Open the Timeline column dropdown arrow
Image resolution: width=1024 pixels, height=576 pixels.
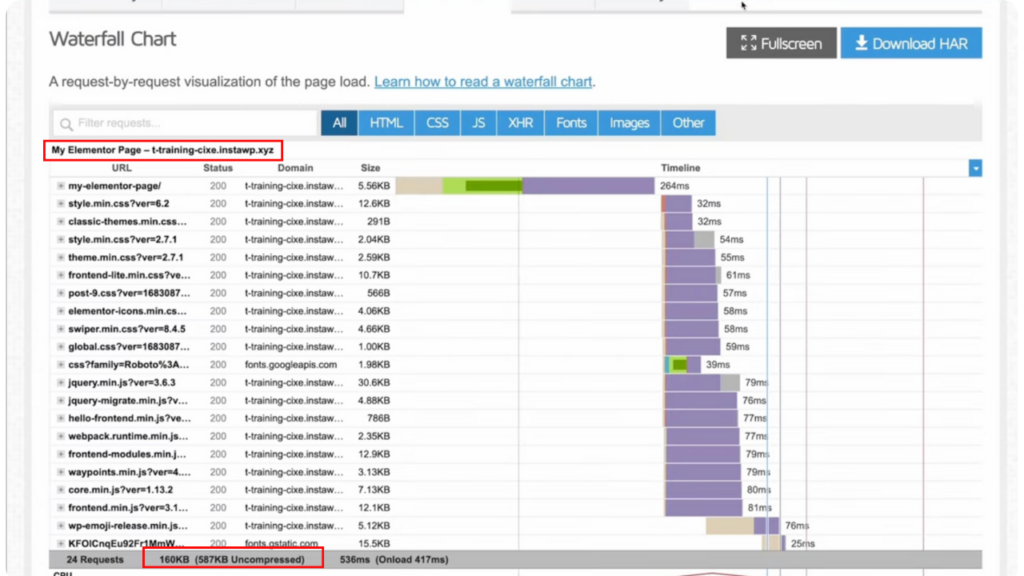coord(975,168)
